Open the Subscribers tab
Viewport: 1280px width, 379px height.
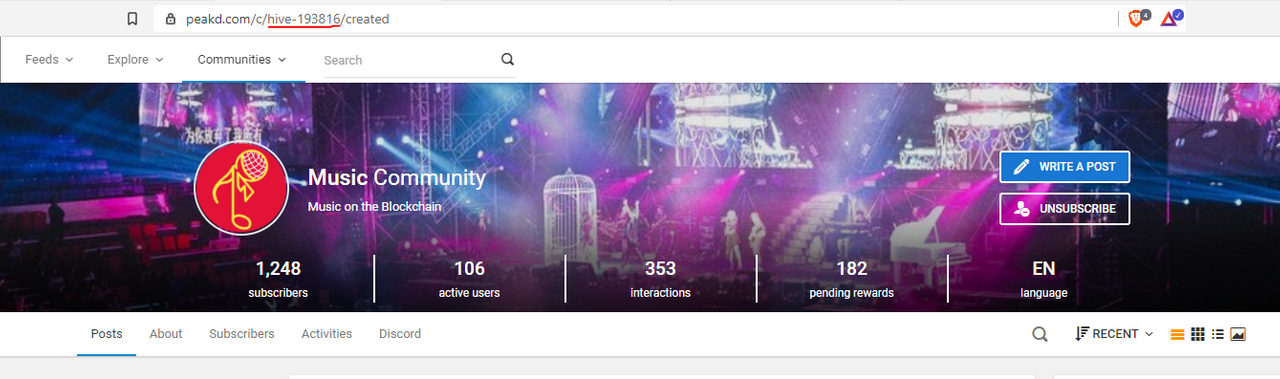click(x=242, y=334)
